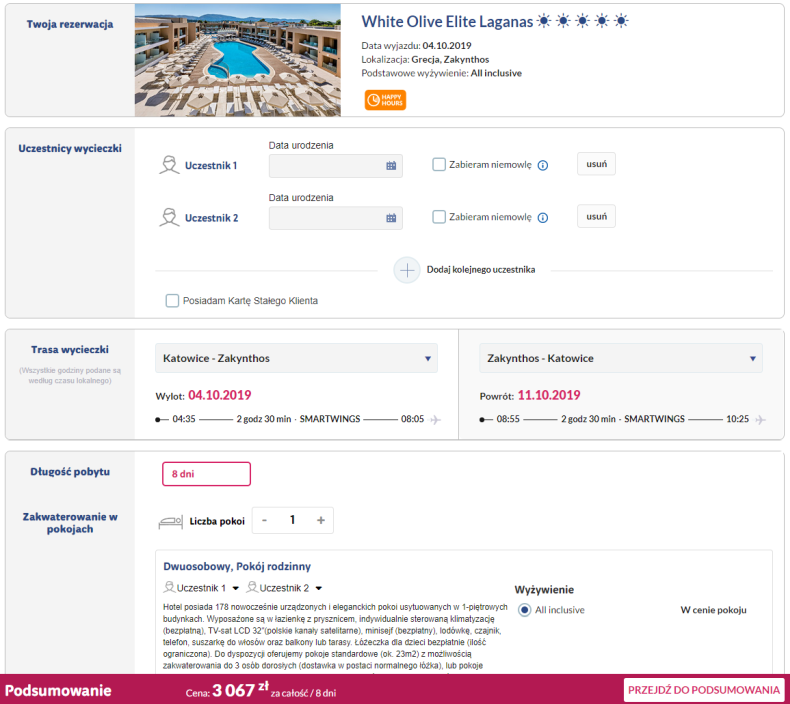Open the Zakynthos - Katowice route dropdown
Screen dimensions: 790x704
click(621, 358)
